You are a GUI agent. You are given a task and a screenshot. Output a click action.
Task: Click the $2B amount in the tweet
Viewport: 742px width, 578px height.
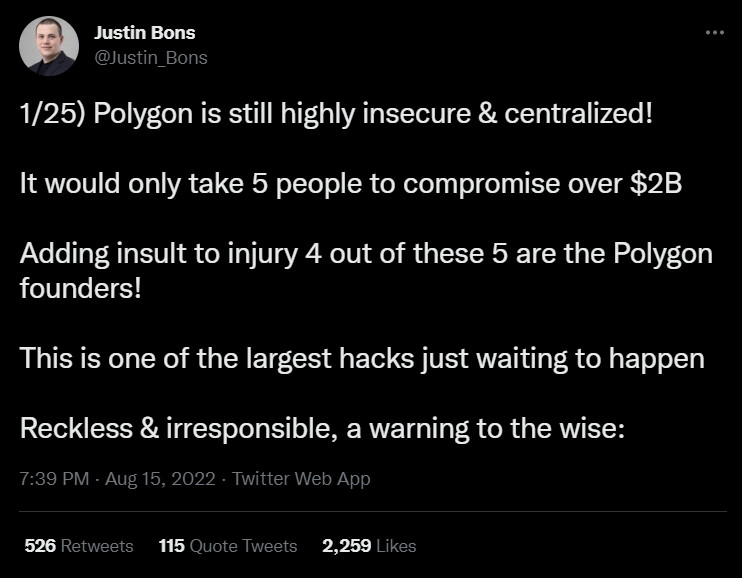[x=656, y=184]
